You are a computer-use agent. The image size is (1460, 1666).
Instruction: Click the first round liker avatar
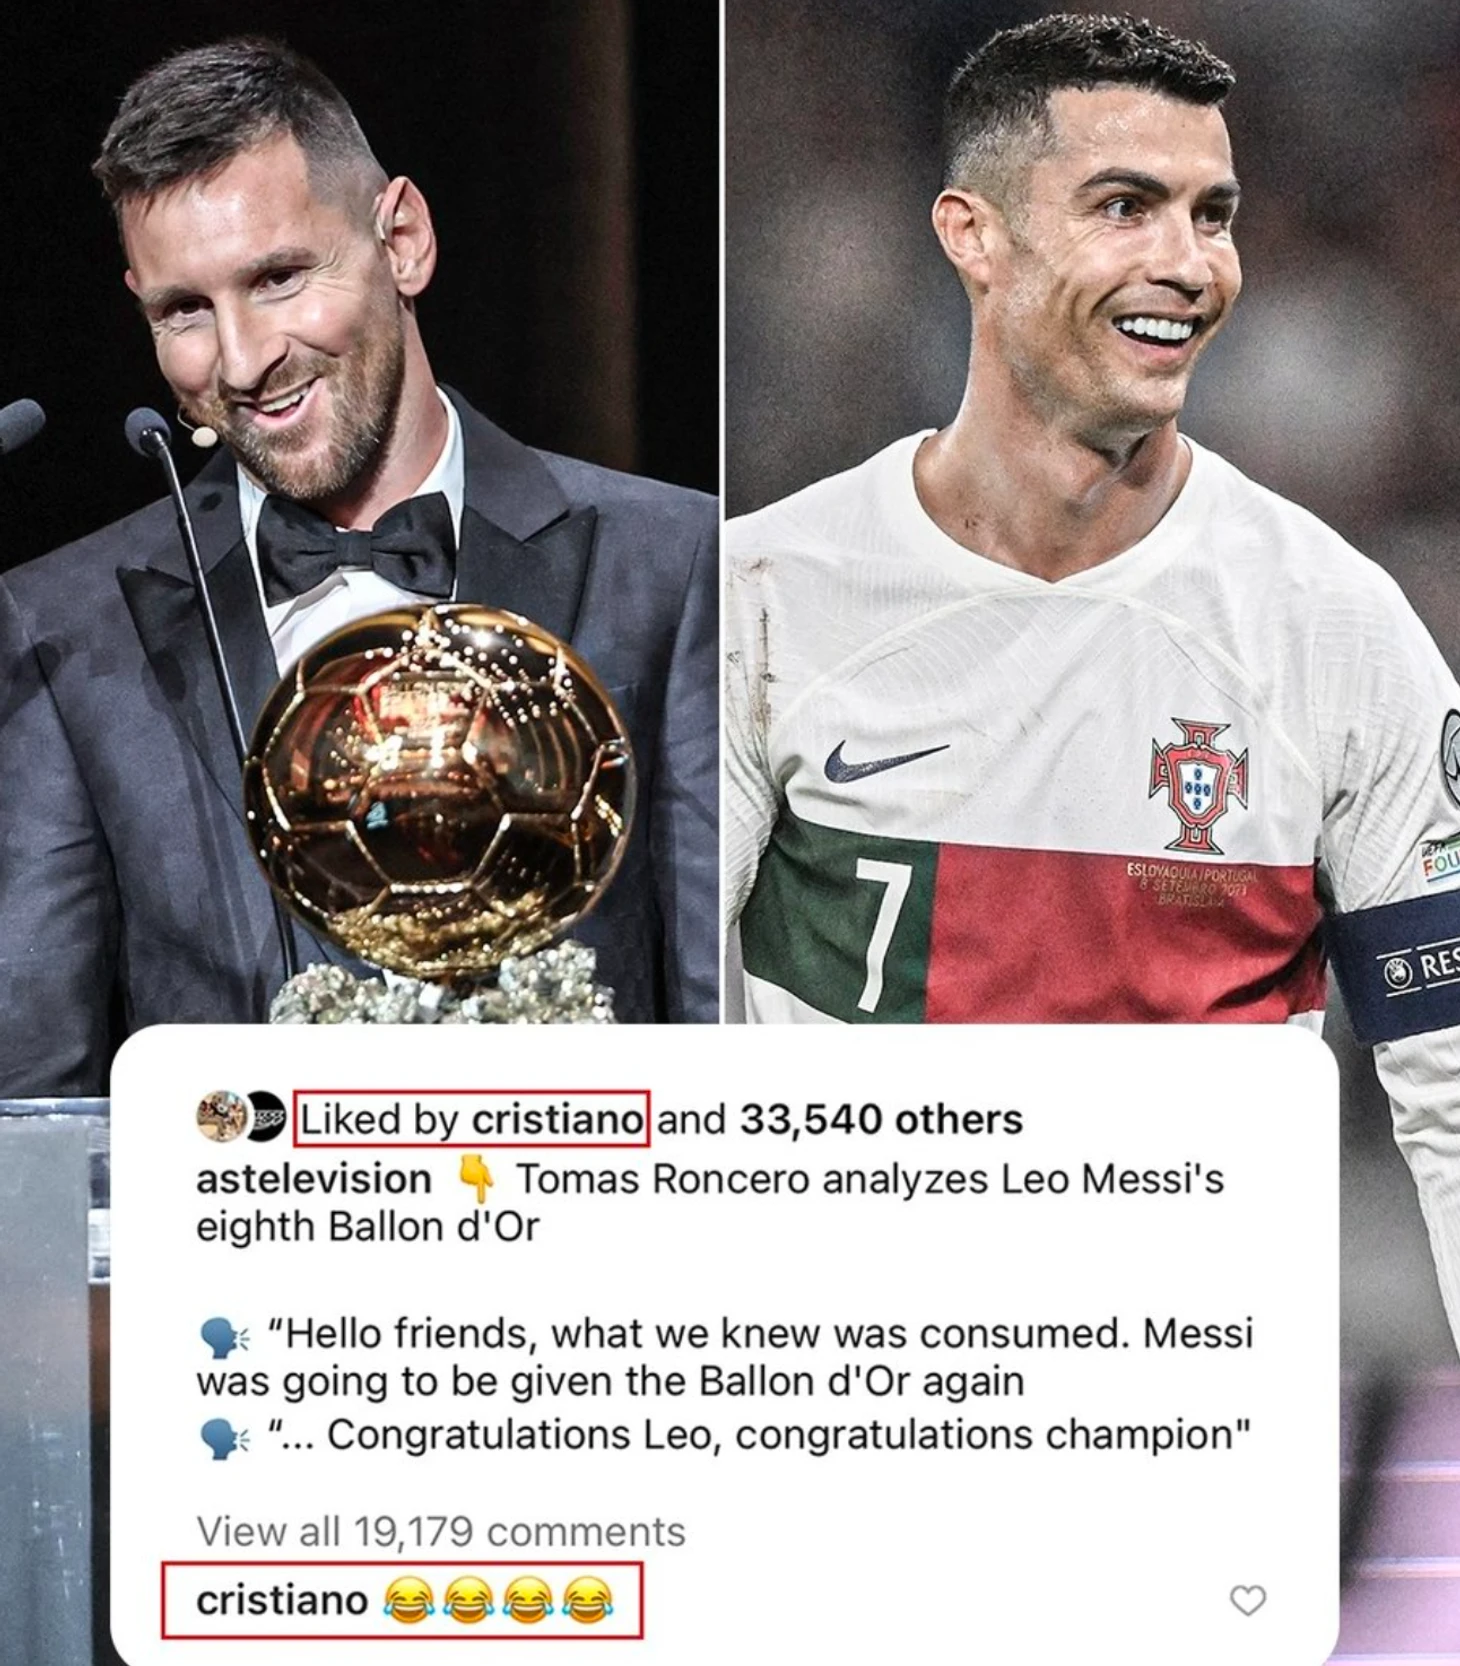coord(222,1116)
